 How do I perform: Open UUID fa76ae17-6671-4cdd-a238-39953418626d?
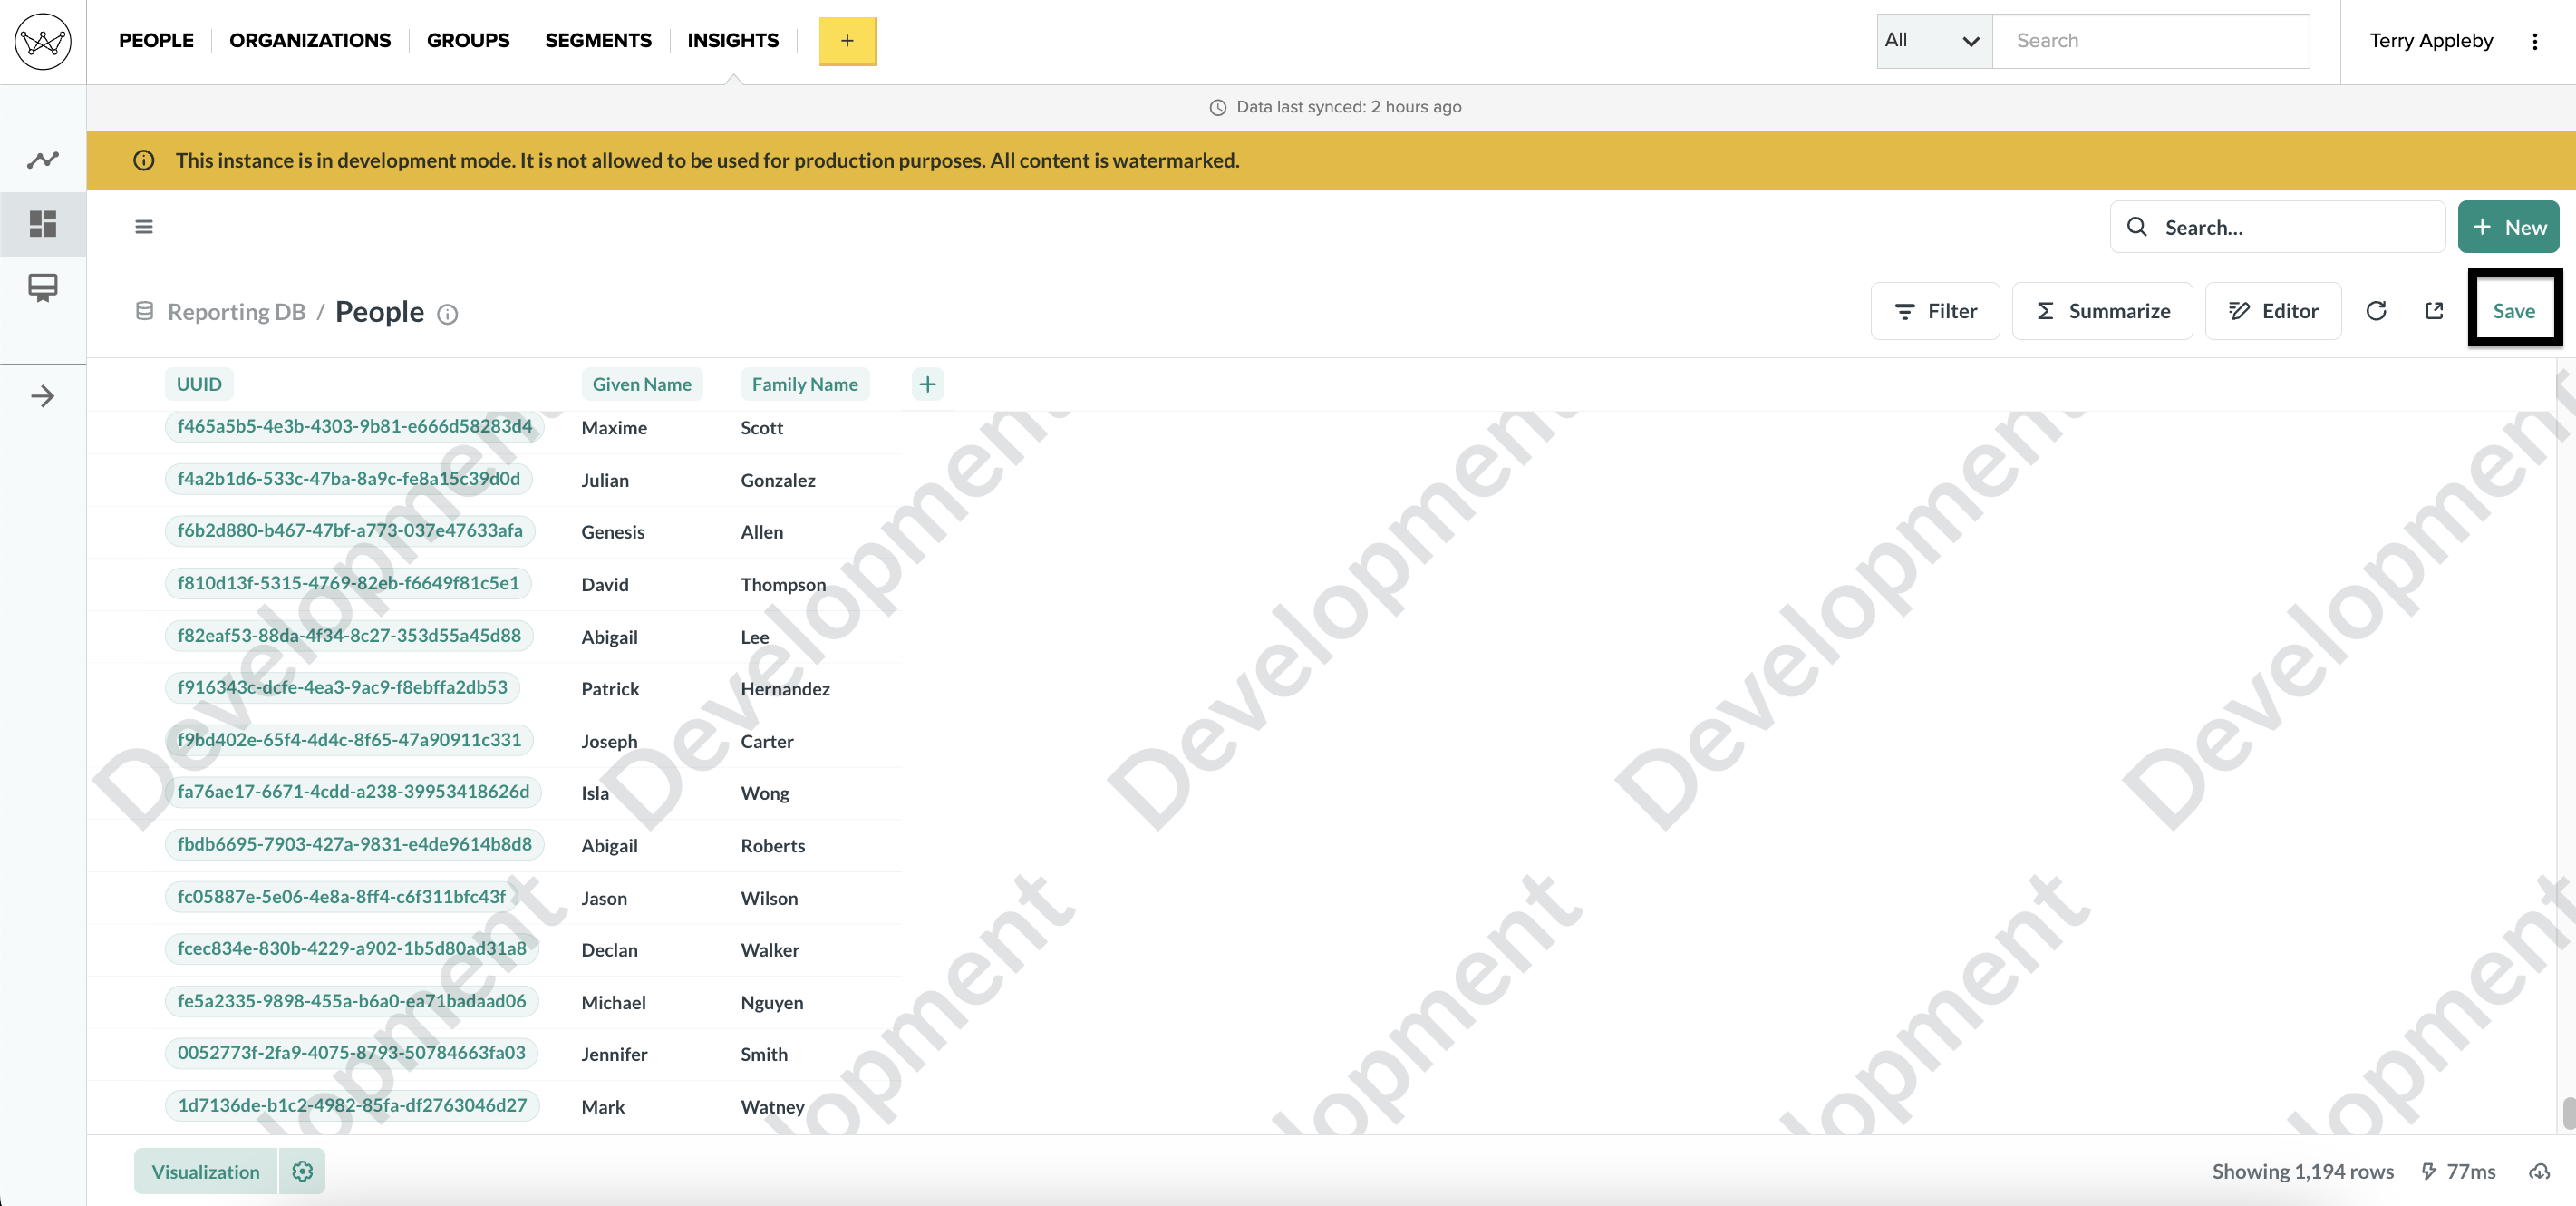pos(353,792)
